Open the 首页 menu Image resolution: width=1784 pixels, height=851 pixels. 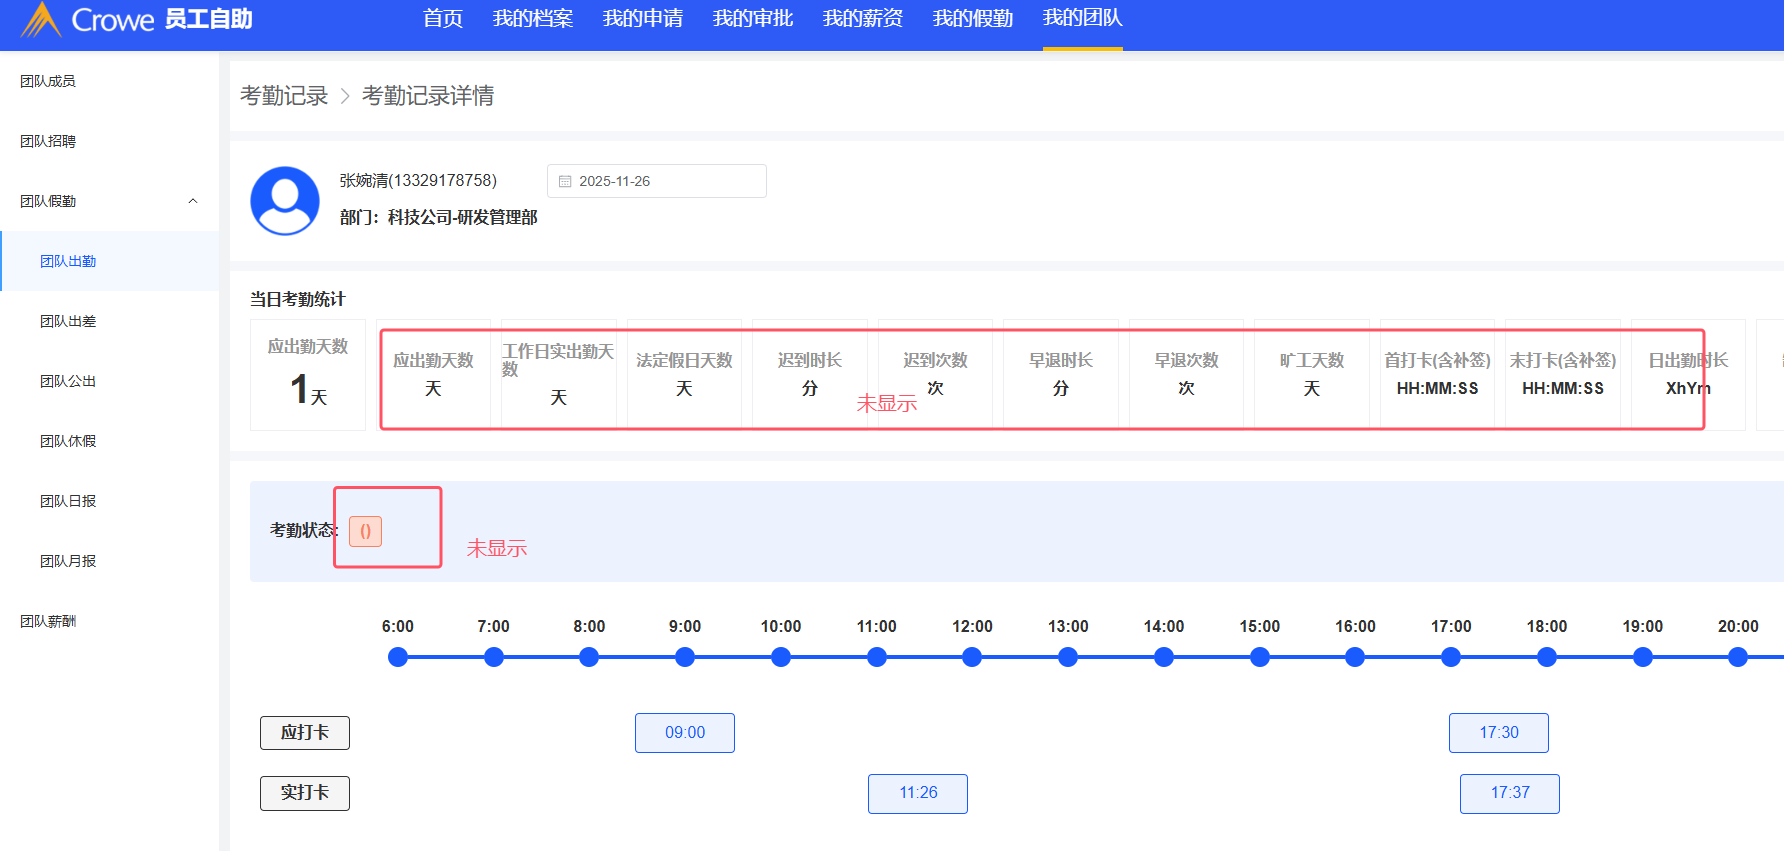[x=442, y=19]
